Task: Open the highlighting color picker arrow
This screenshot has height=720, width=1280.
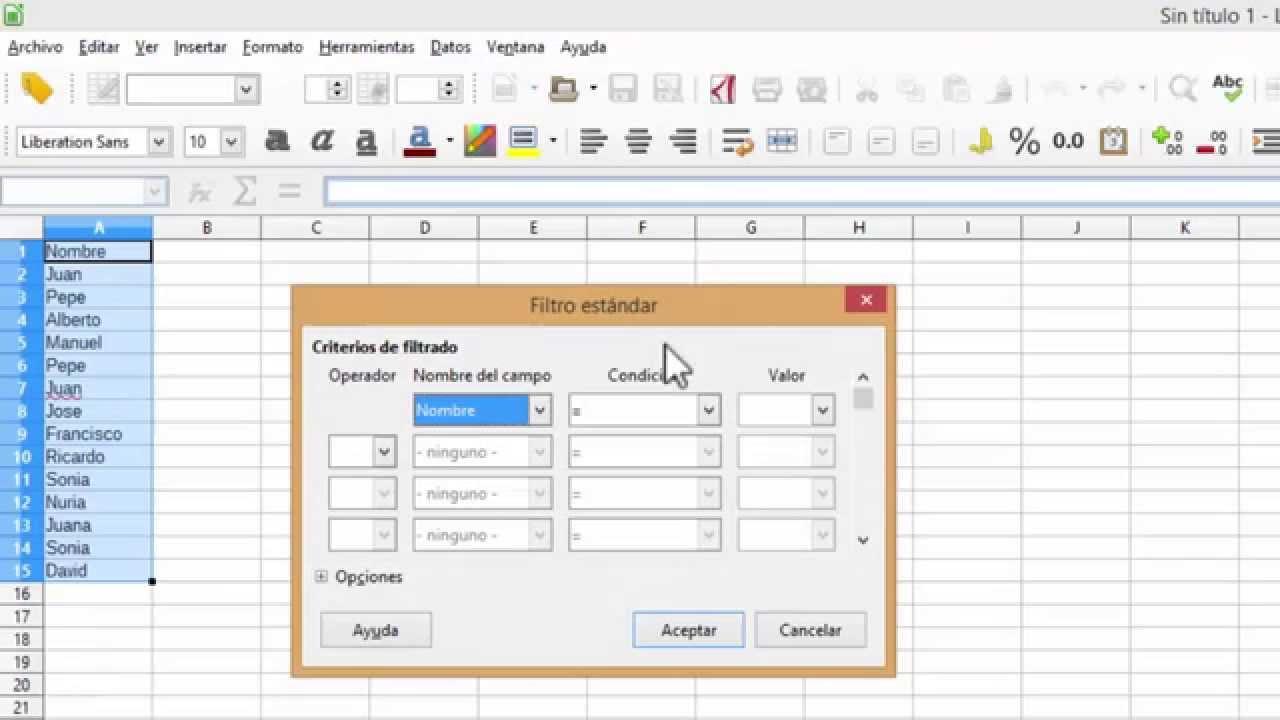Action: 554,141
